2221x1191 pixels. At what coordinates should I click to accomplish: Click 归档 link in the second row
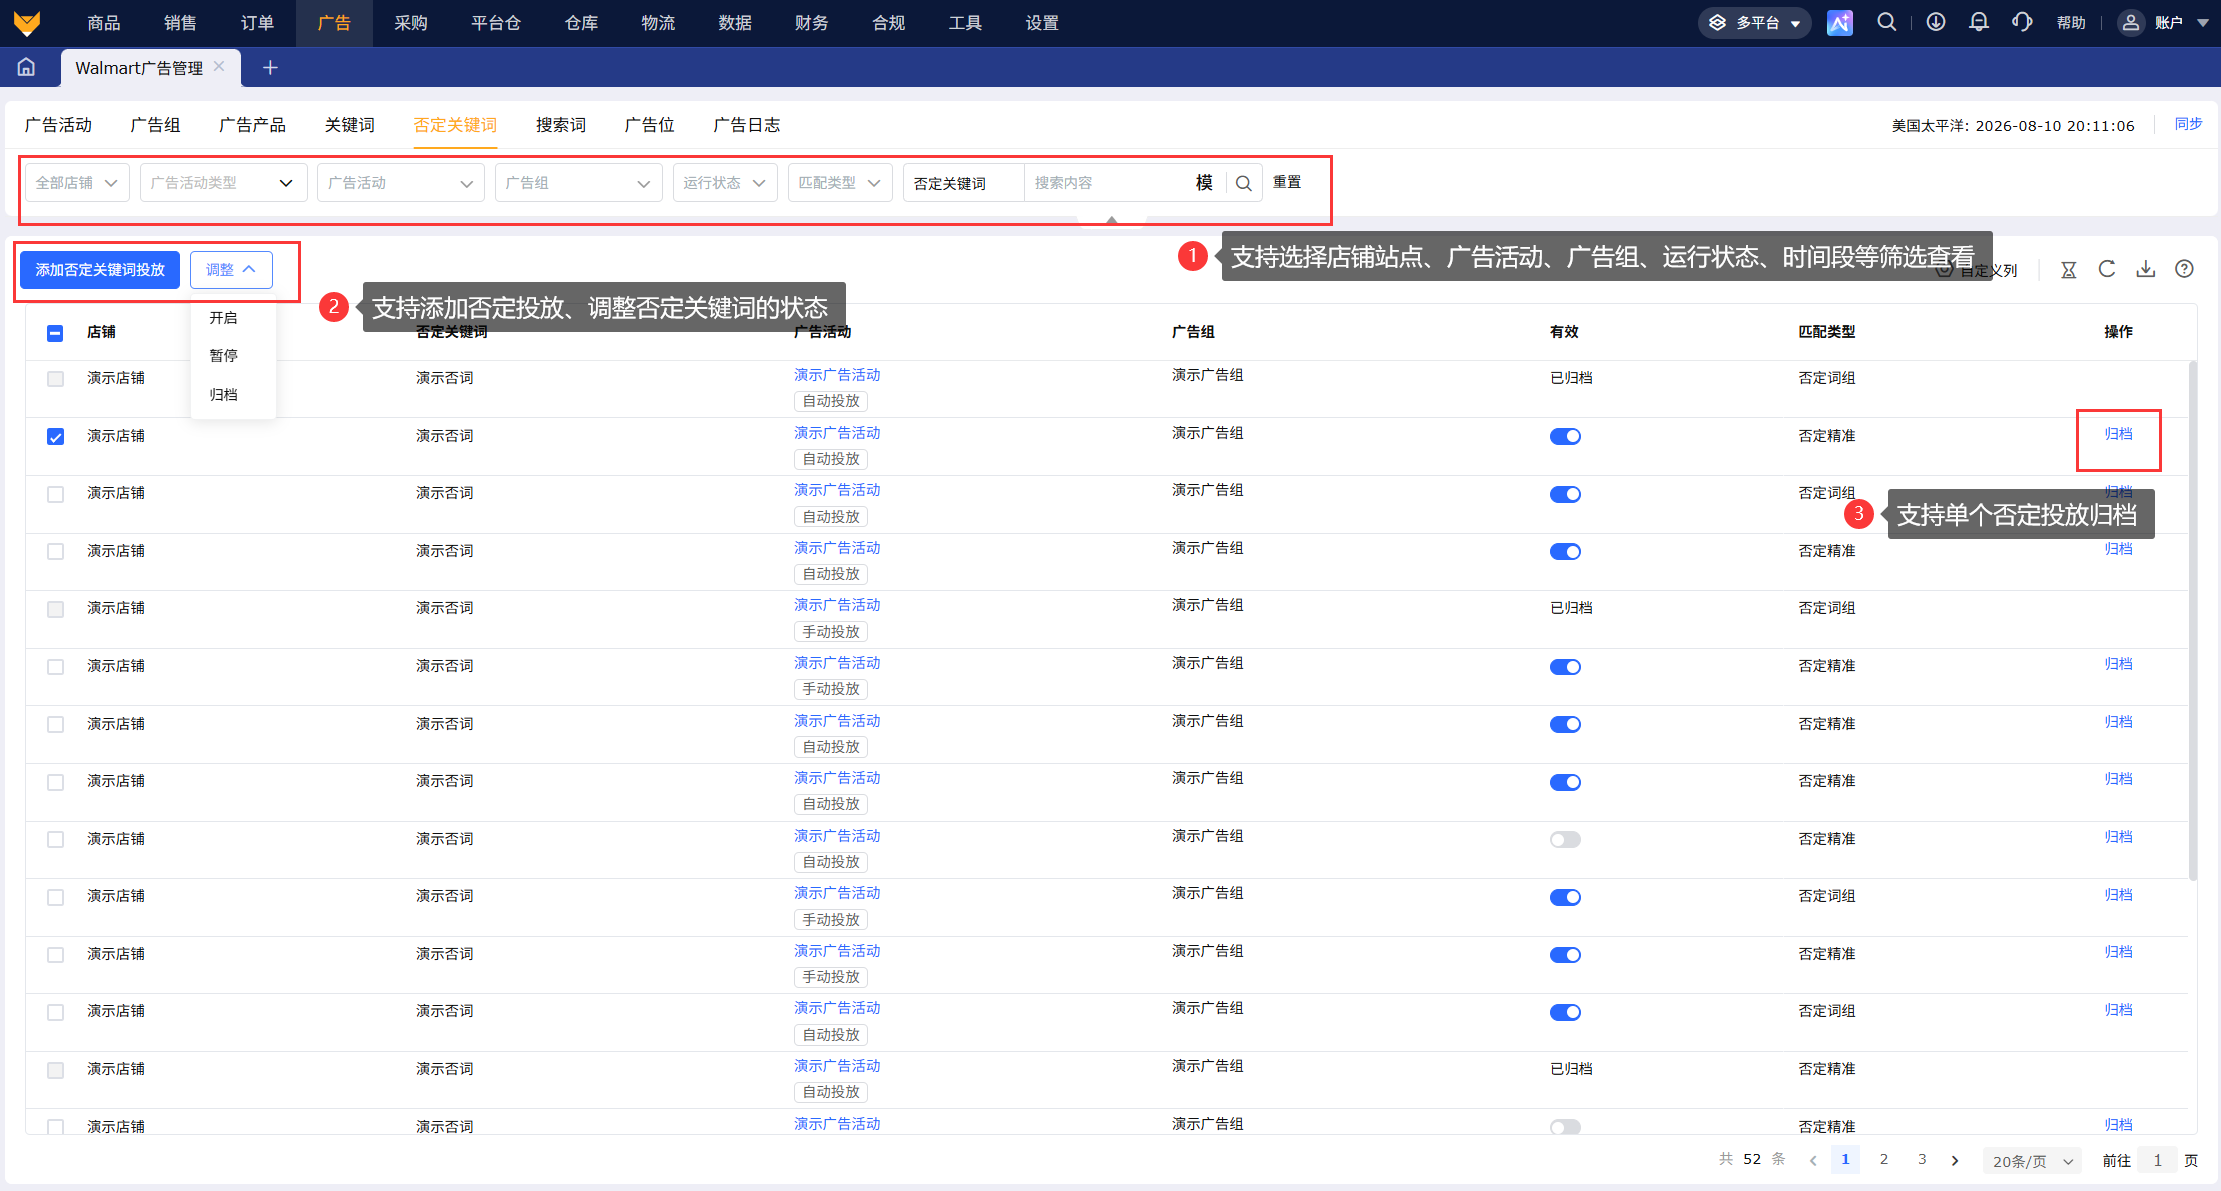tap(2118, 434)
